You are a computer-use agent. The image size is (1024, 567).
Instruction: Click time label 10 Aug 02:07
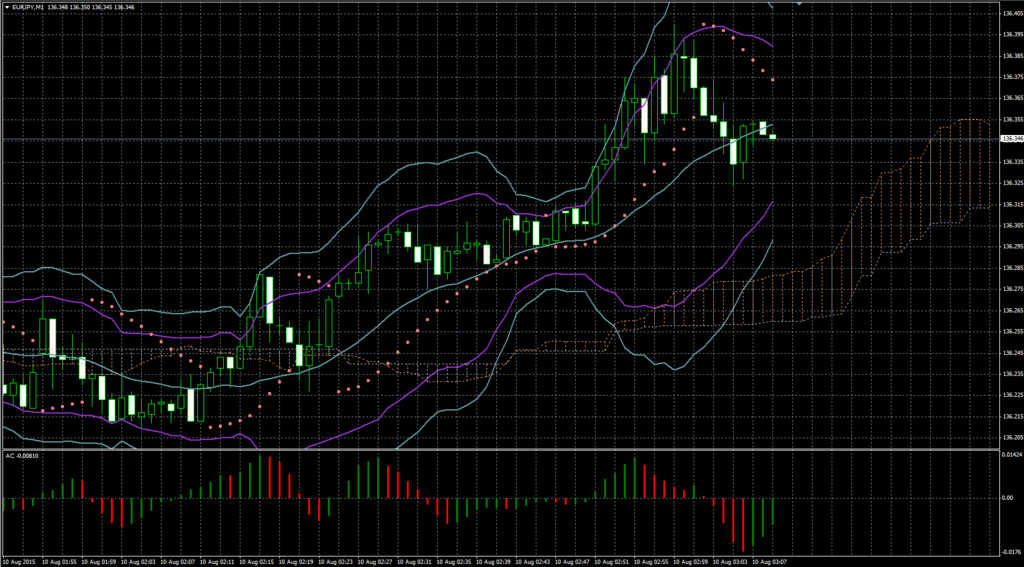pos(179,561)
